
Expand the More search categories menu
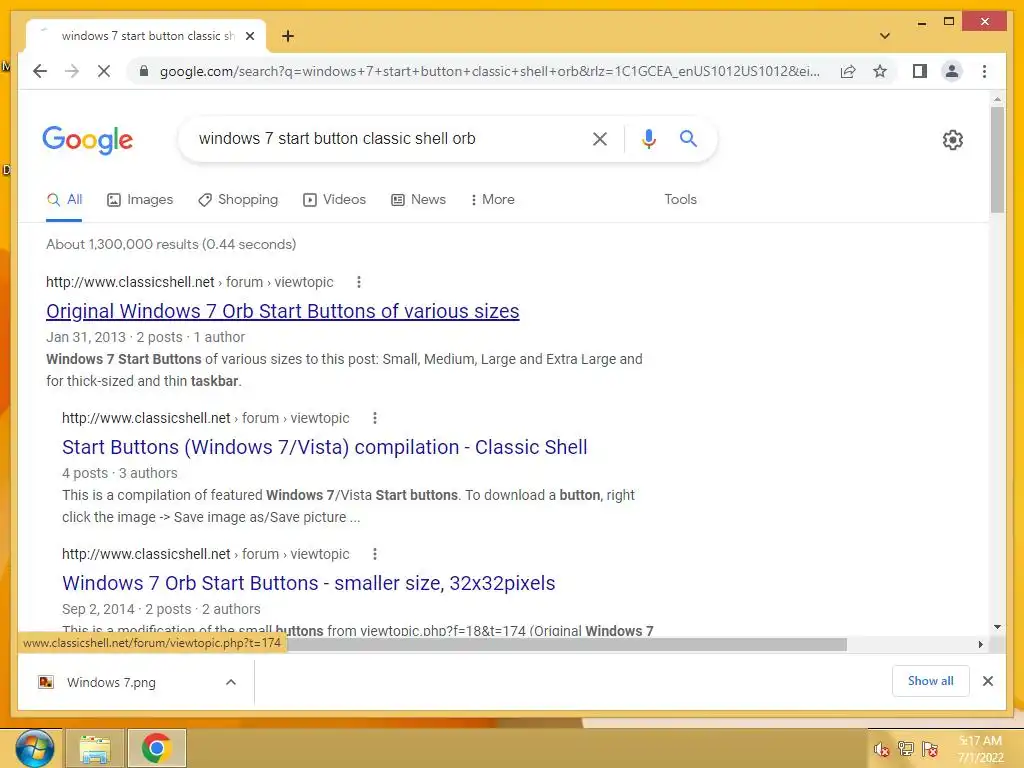click(x=492, y=199)
